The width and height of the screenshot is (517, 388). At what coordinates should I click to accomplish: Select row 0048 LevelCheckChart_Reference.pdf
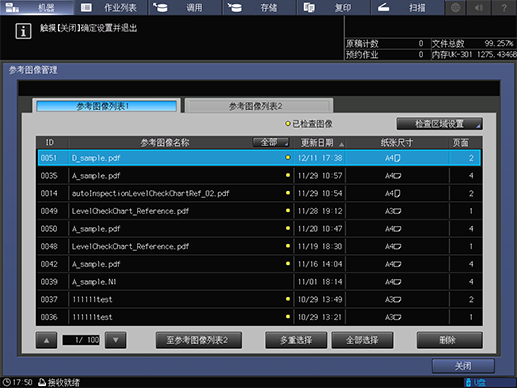259,246
